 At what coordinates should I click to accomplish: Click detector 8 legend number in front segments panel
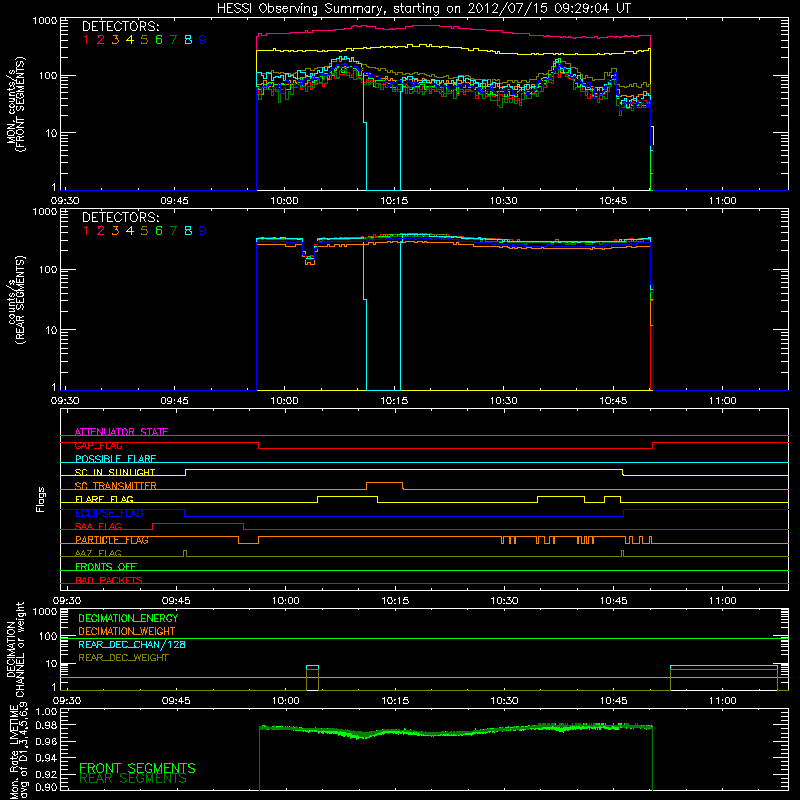188,40
